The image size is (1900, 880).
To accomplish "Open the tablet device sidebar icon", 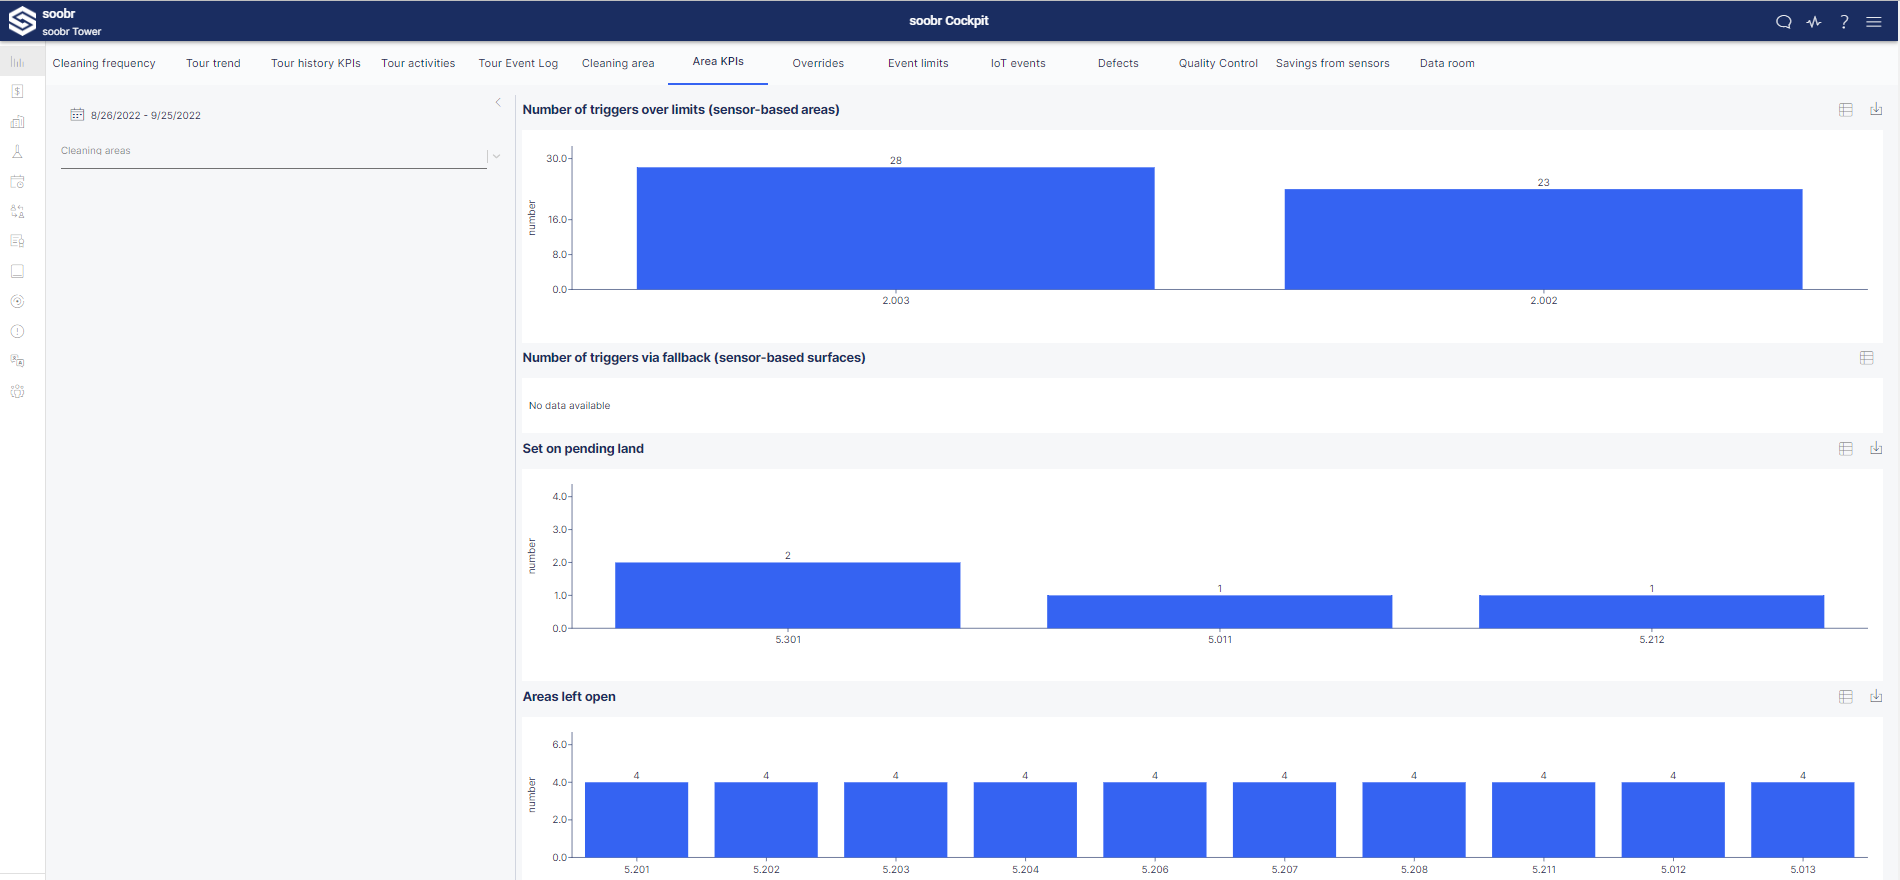I will [17, 271].
